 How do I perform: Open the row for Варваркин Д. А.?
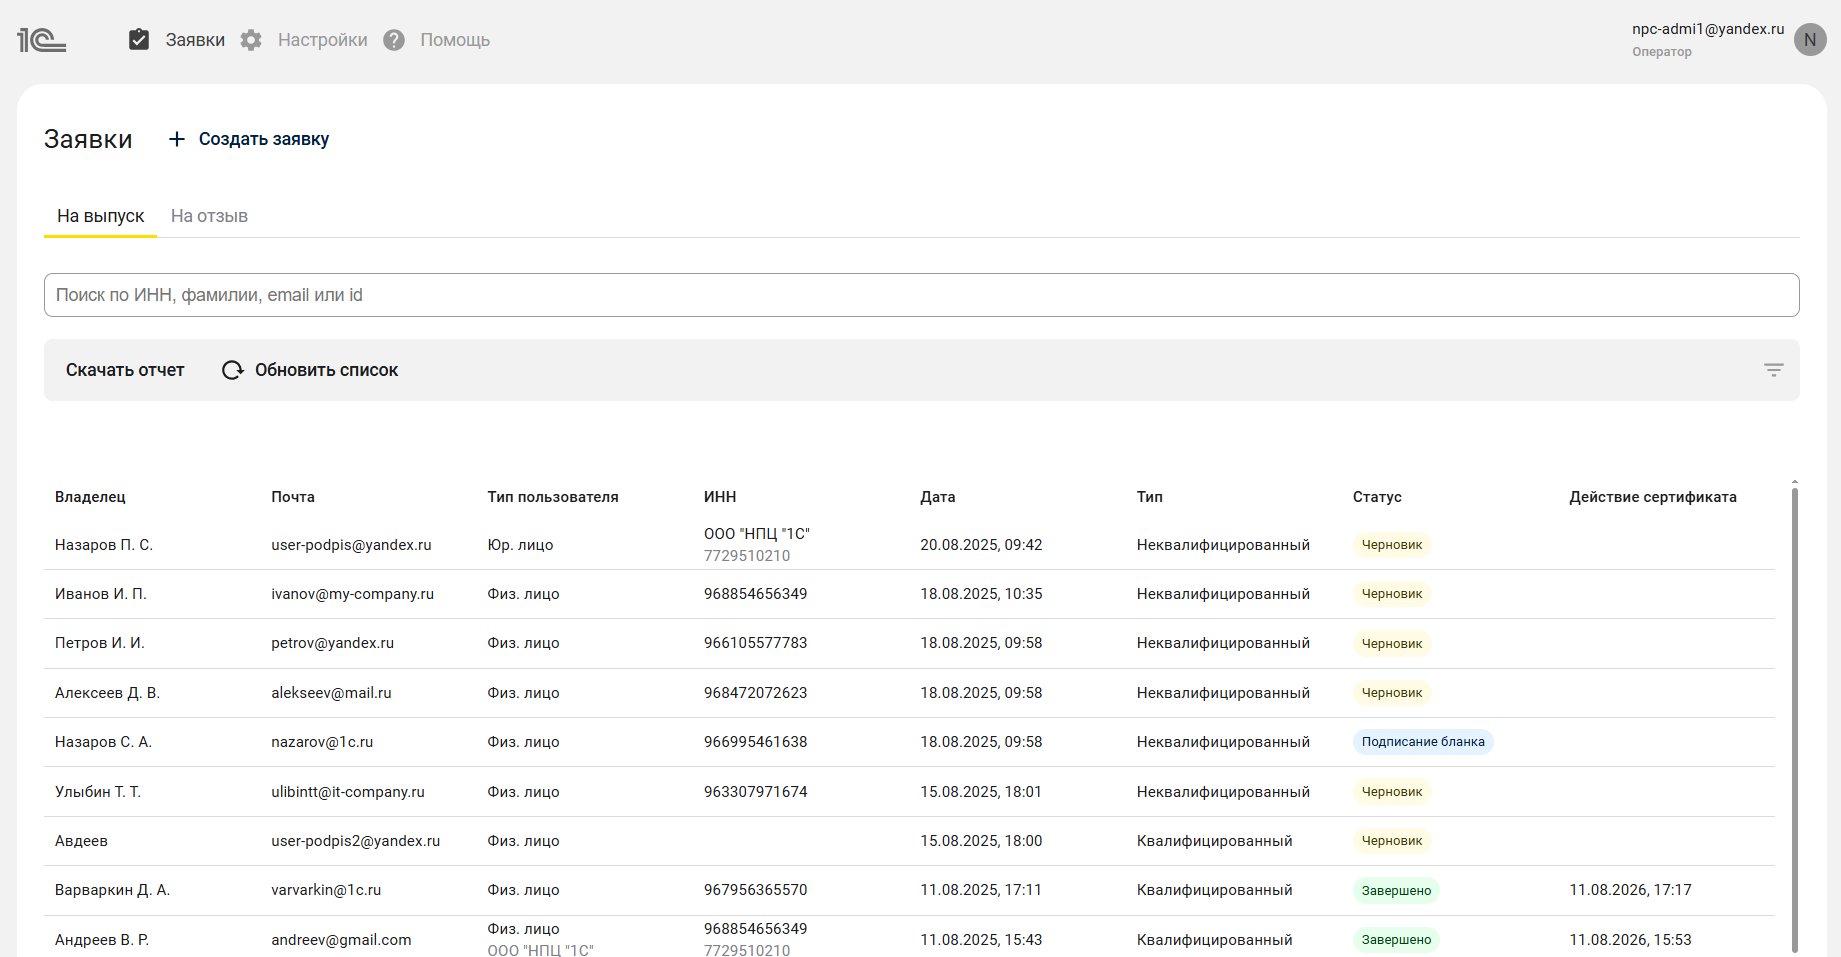click(x=910, y=890)
